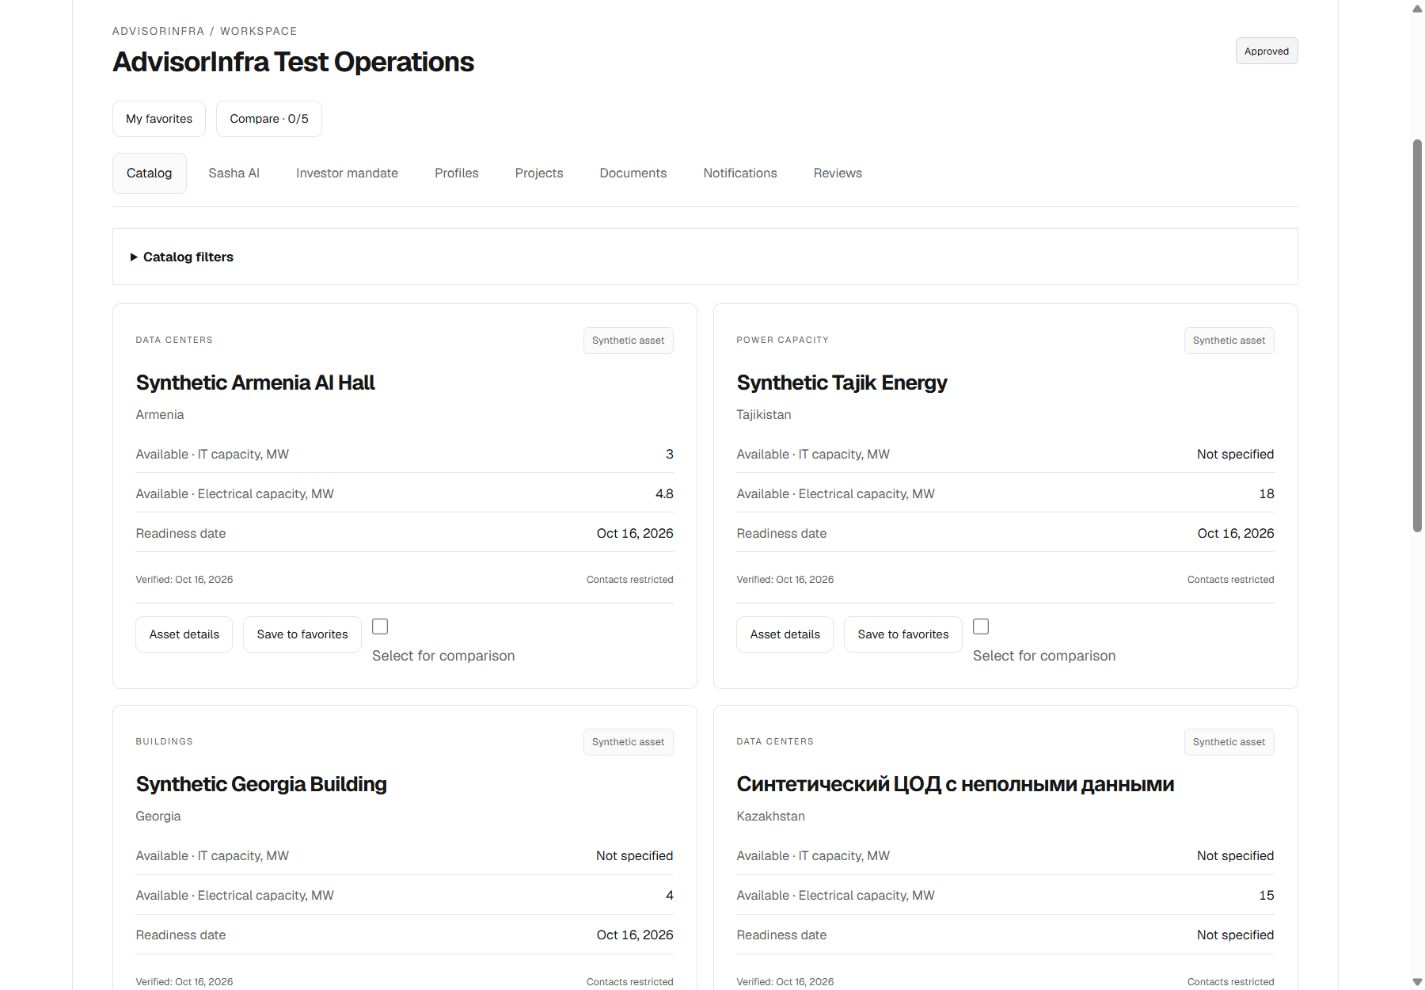Viewport: 1425px width, 990px height.
Task: Click the Synthetic asset badge on Kazakhstan card
Action: (x=1229, y=742)
